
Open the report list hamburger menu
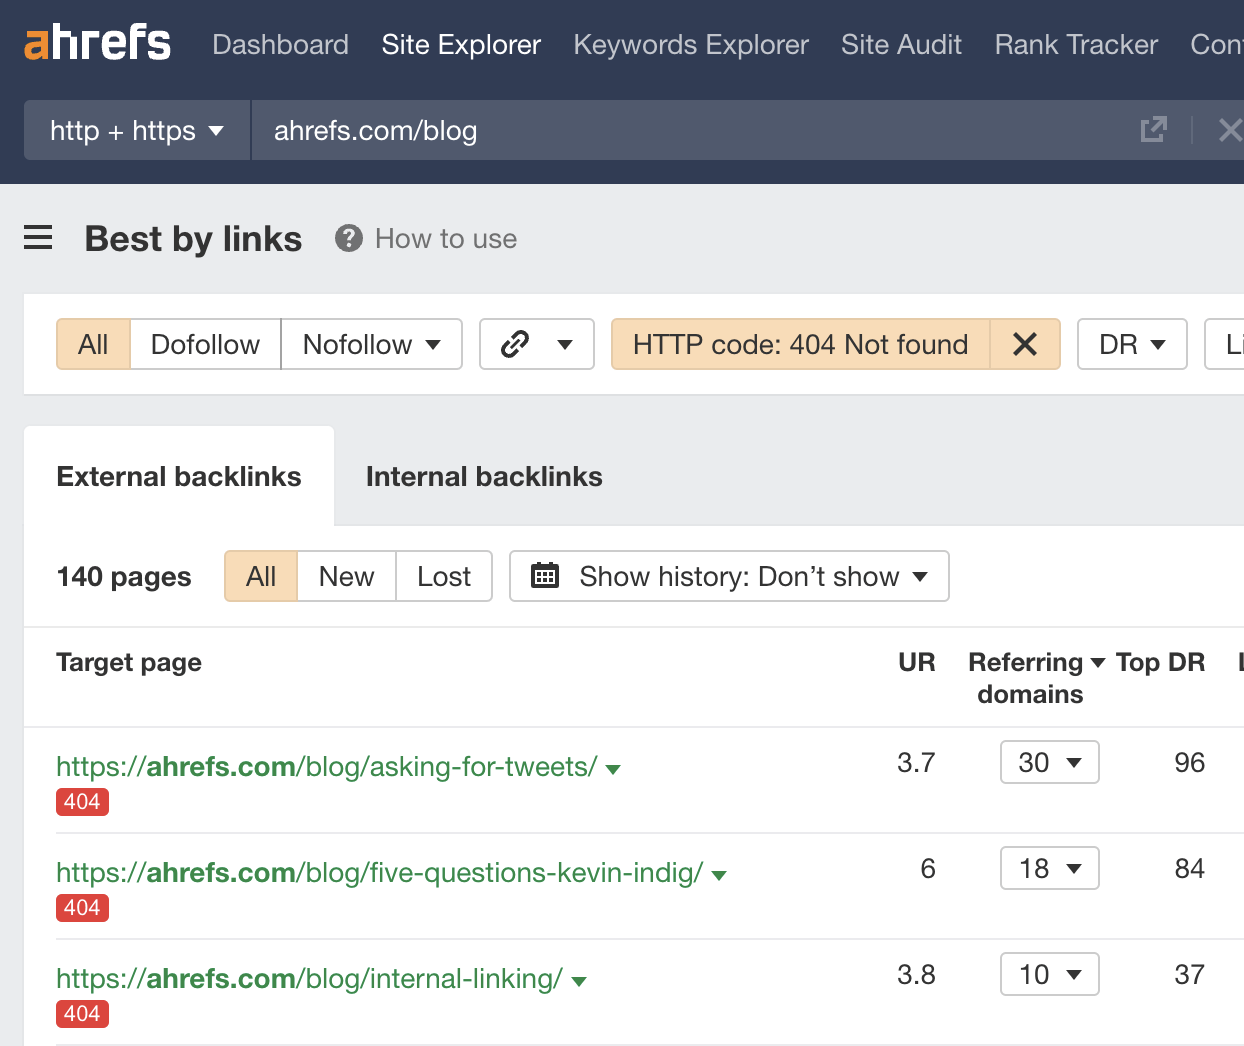(x=38, y=238)
